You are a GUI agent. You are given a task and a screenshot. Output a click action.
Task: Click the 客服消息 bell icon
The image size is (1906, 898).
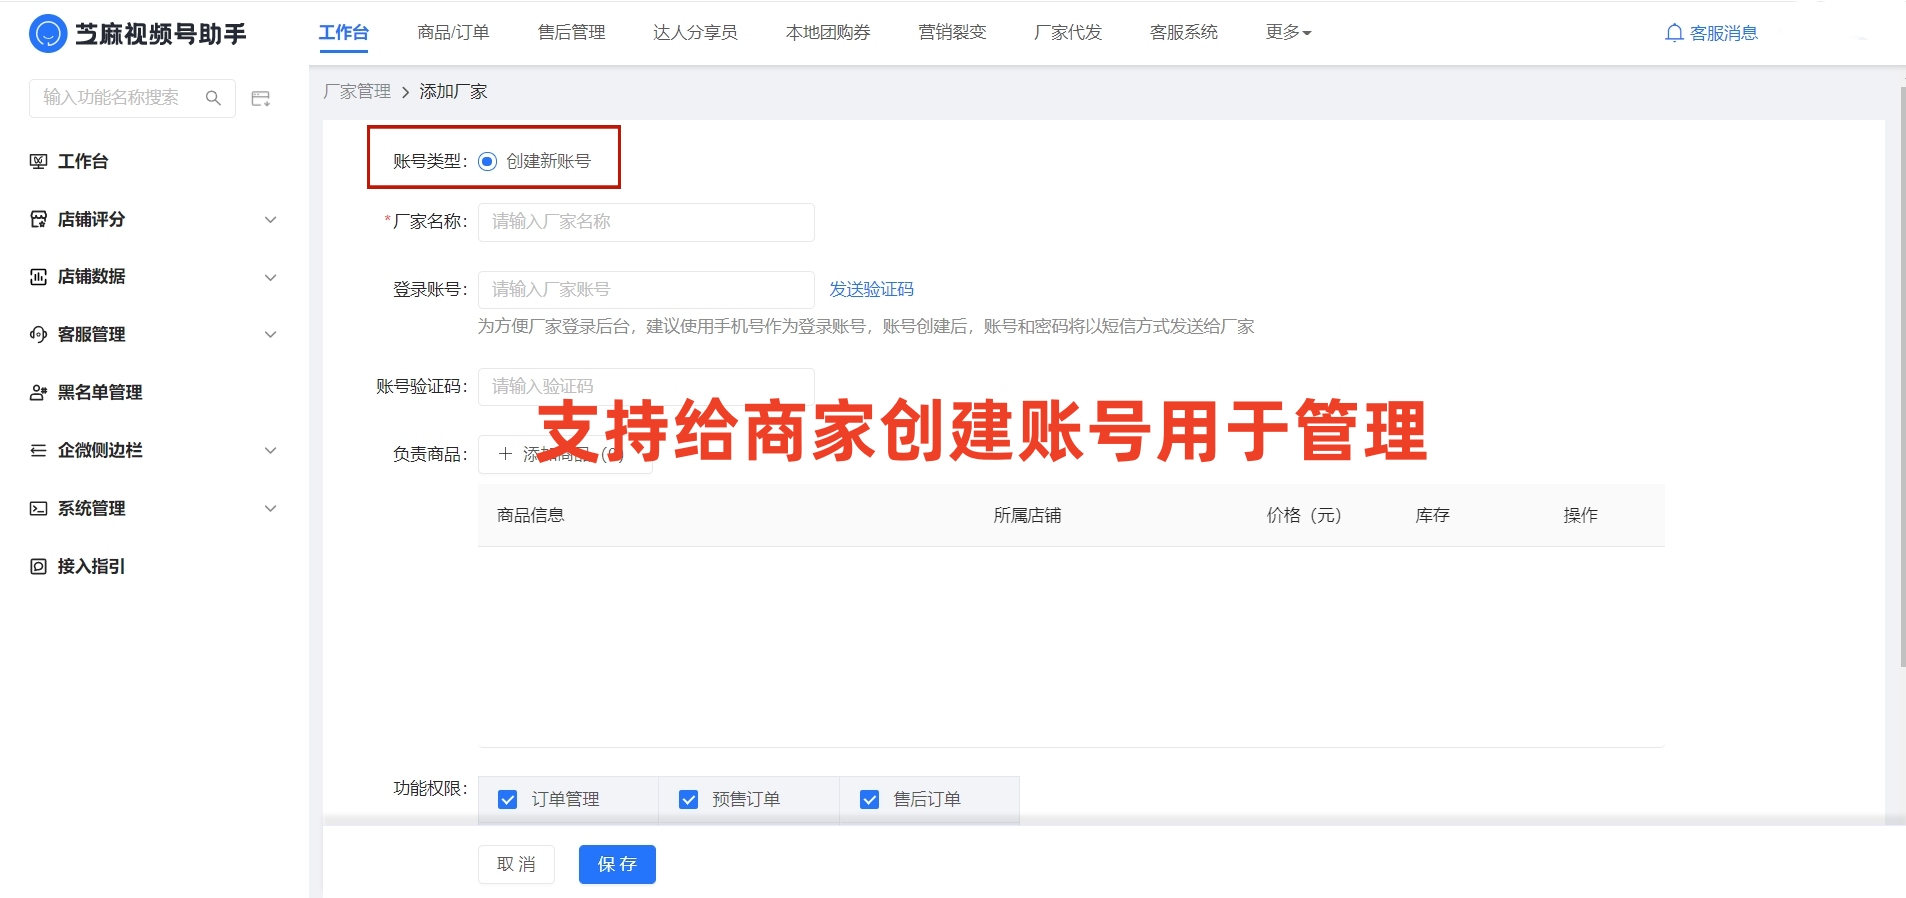pyautogui.click(x=1674, y=33)
